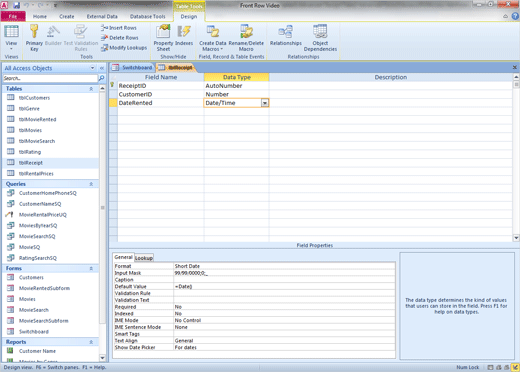Select the General properties tab
520x372 pixels.
point(123,257)
